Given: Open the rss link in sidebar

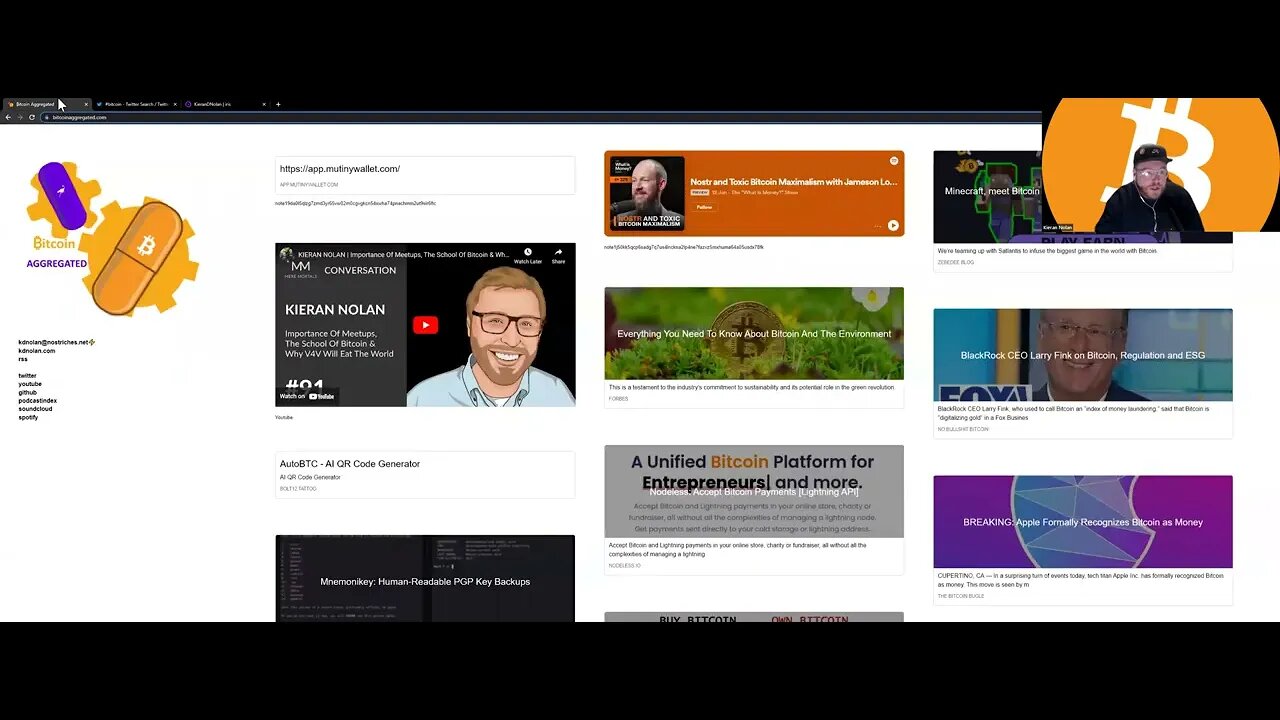Looking at the screenshot, I should click(23, 359).
